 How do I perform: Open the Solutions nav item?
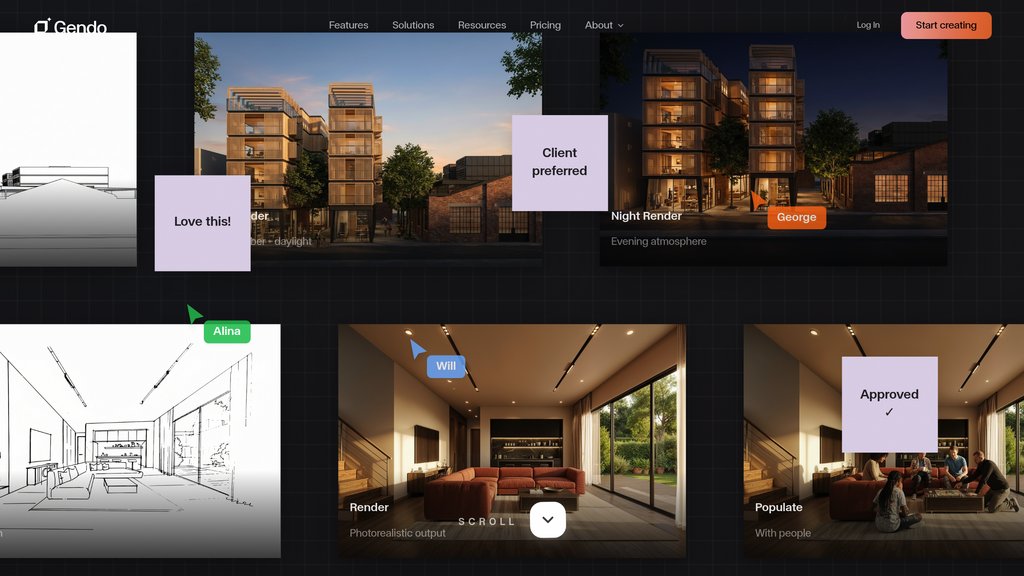tap(413, 25)
